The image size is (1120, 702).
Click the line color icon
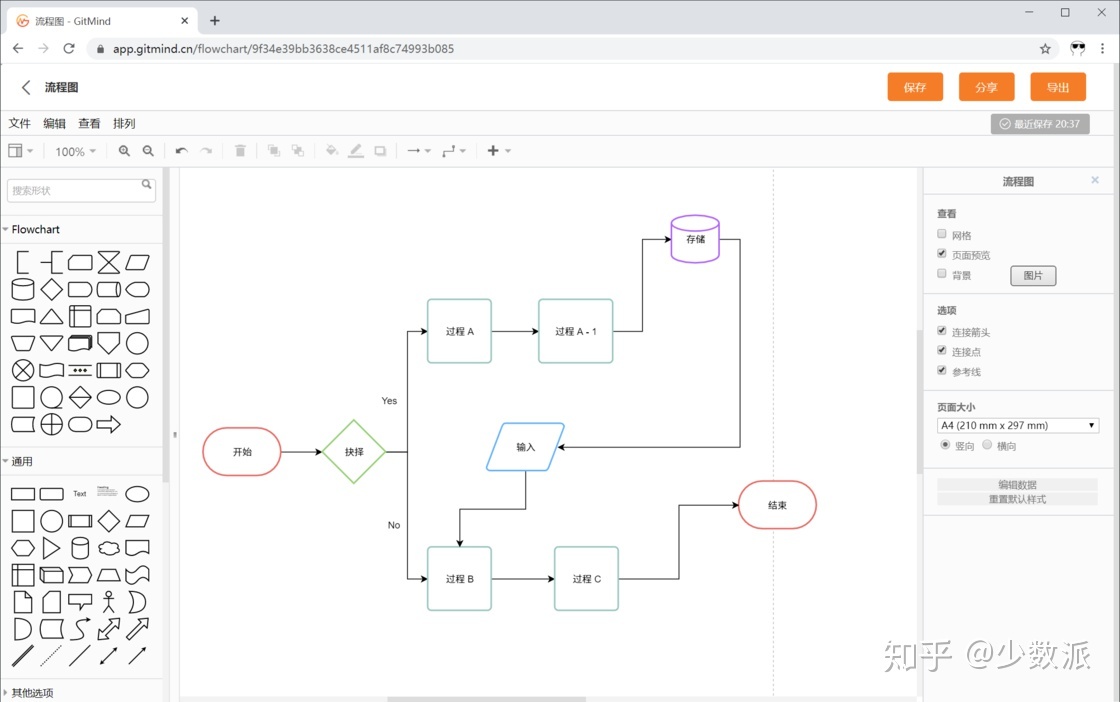(x=356, y=151)
